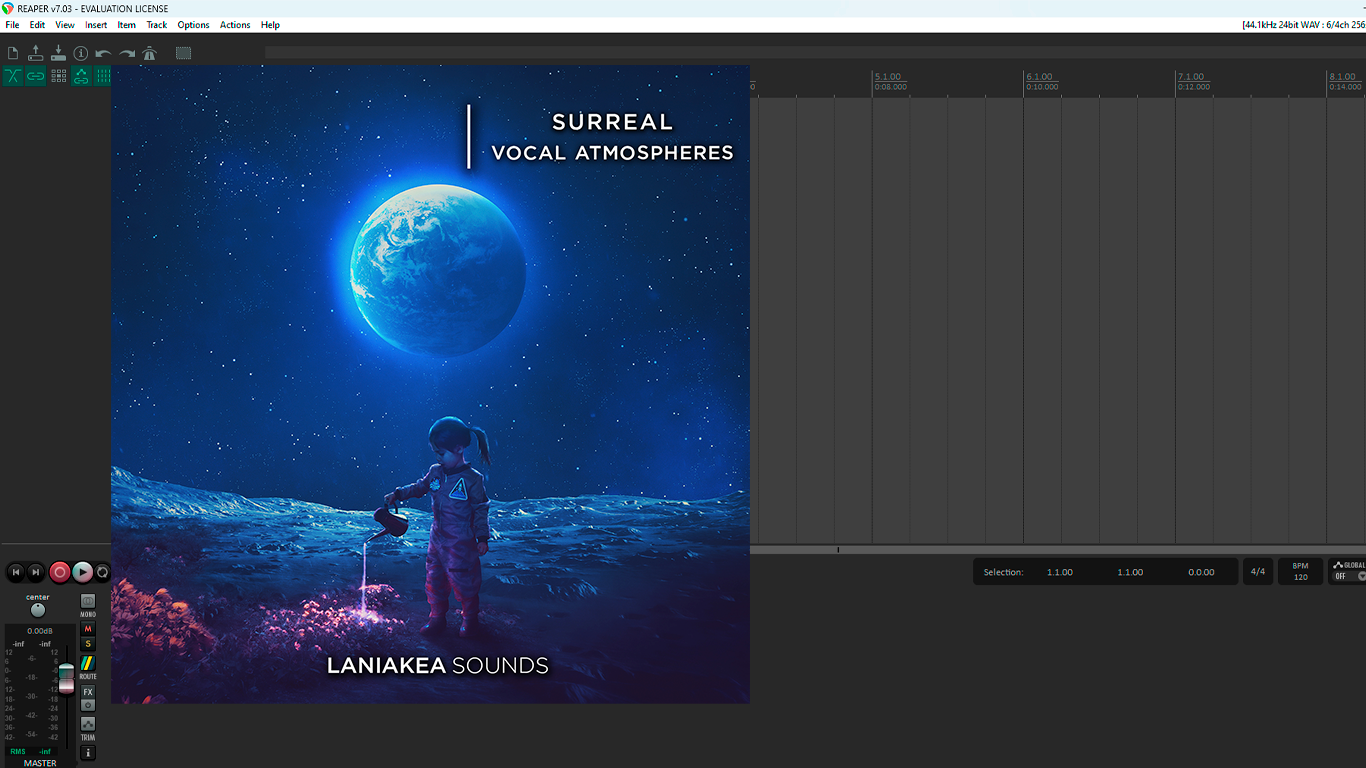
Task: Open the Actions menu
Action: click(x=235, y=25)
